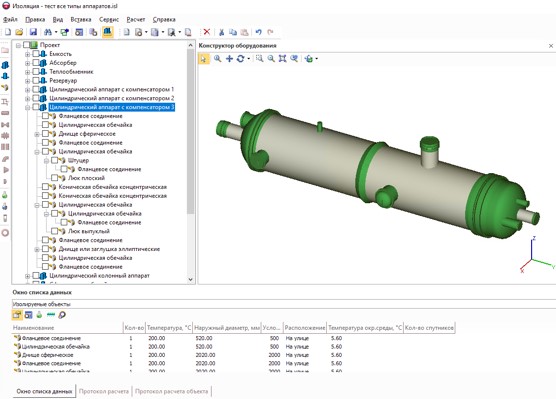Screen dimensions: 556x399
Task: Click the Расположение column header
Action: (305, 328)
